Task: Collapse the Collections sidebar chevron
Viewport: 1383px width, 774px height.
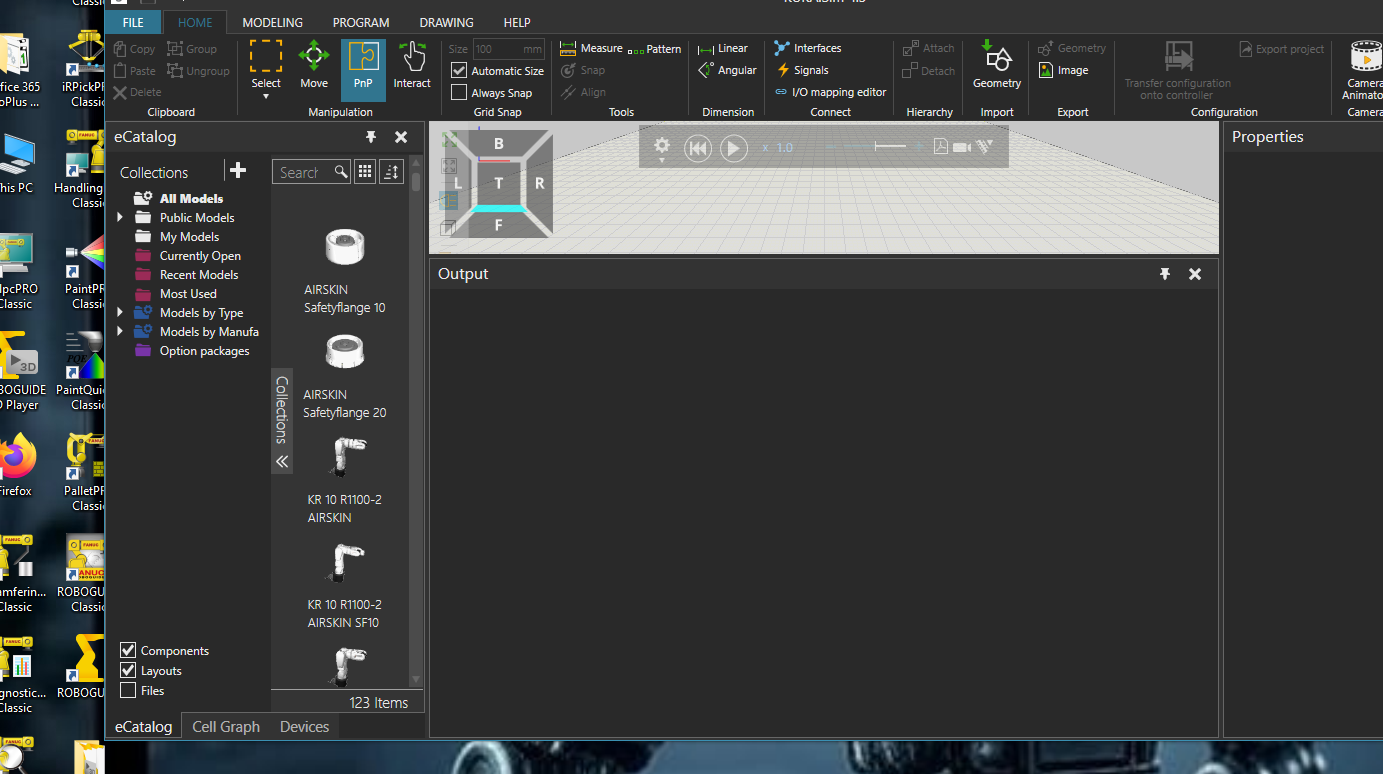Action: (282, 461)
